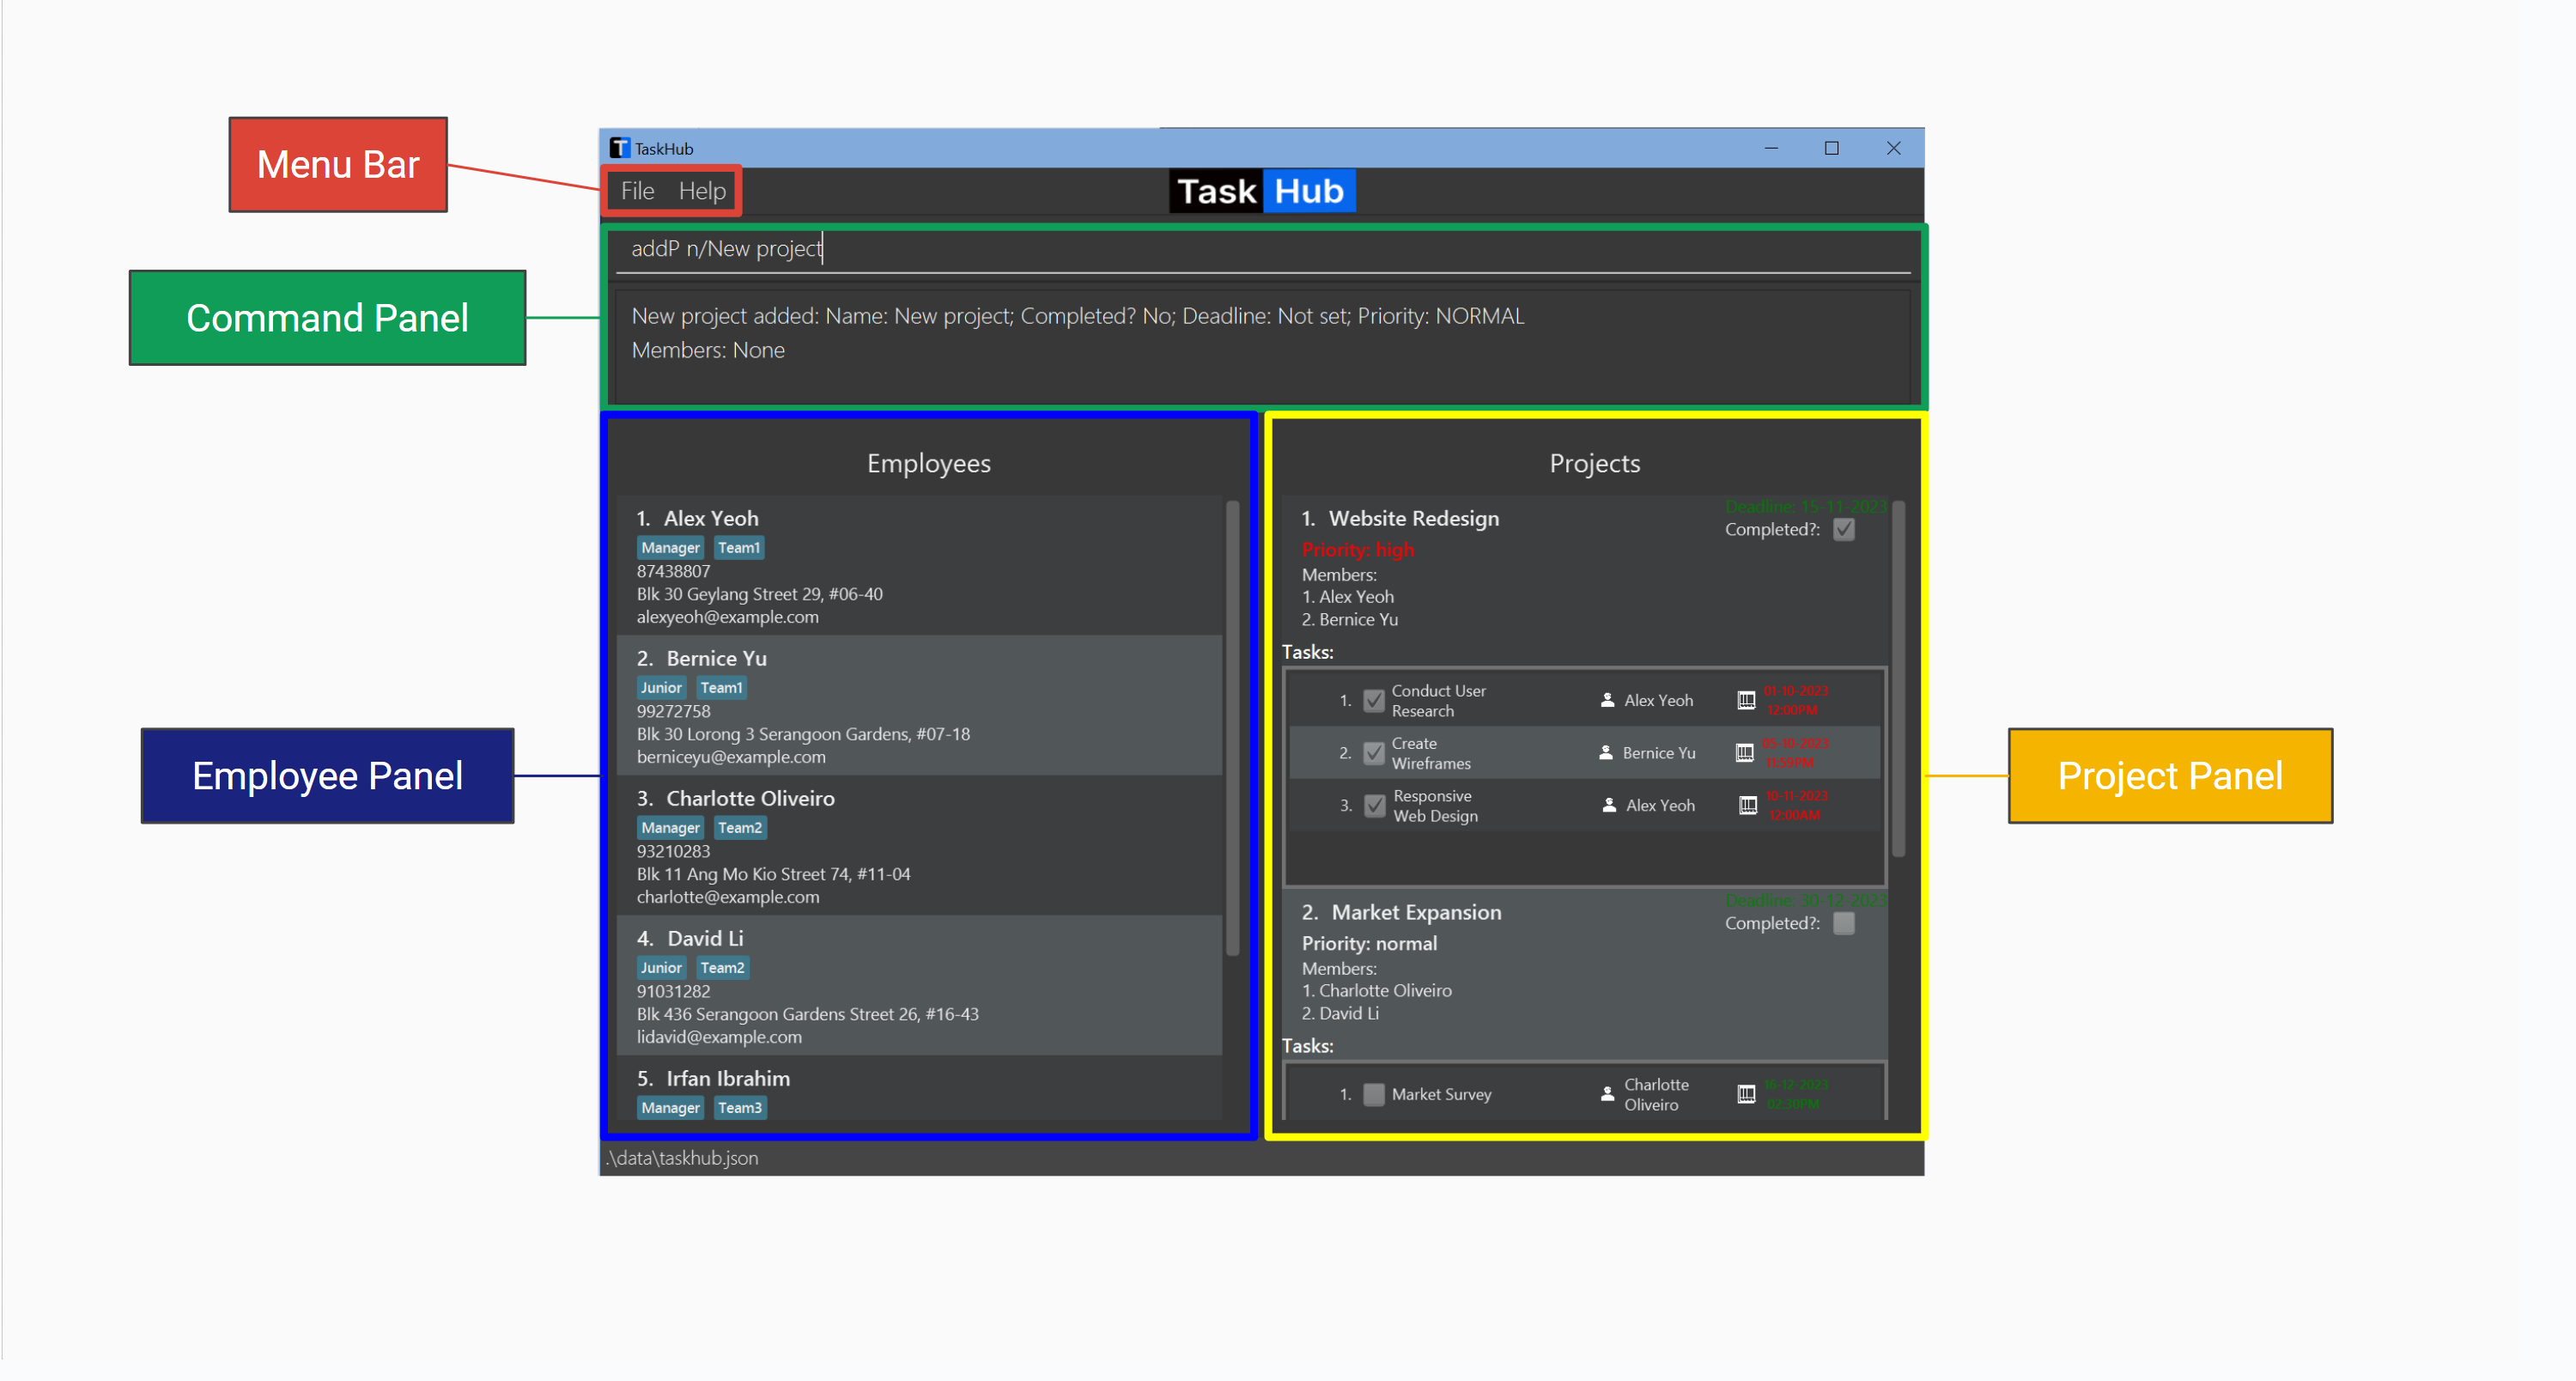Click phone number 91031282

tap(673, 991)
